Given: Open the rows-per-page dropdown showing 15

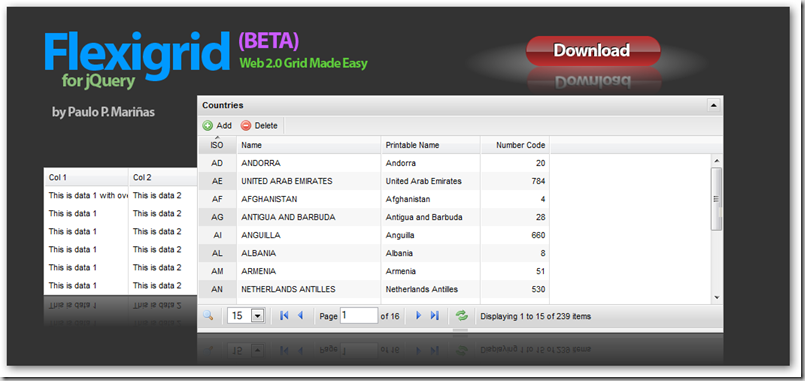Looking at the screenshot, I should (246, 316).
